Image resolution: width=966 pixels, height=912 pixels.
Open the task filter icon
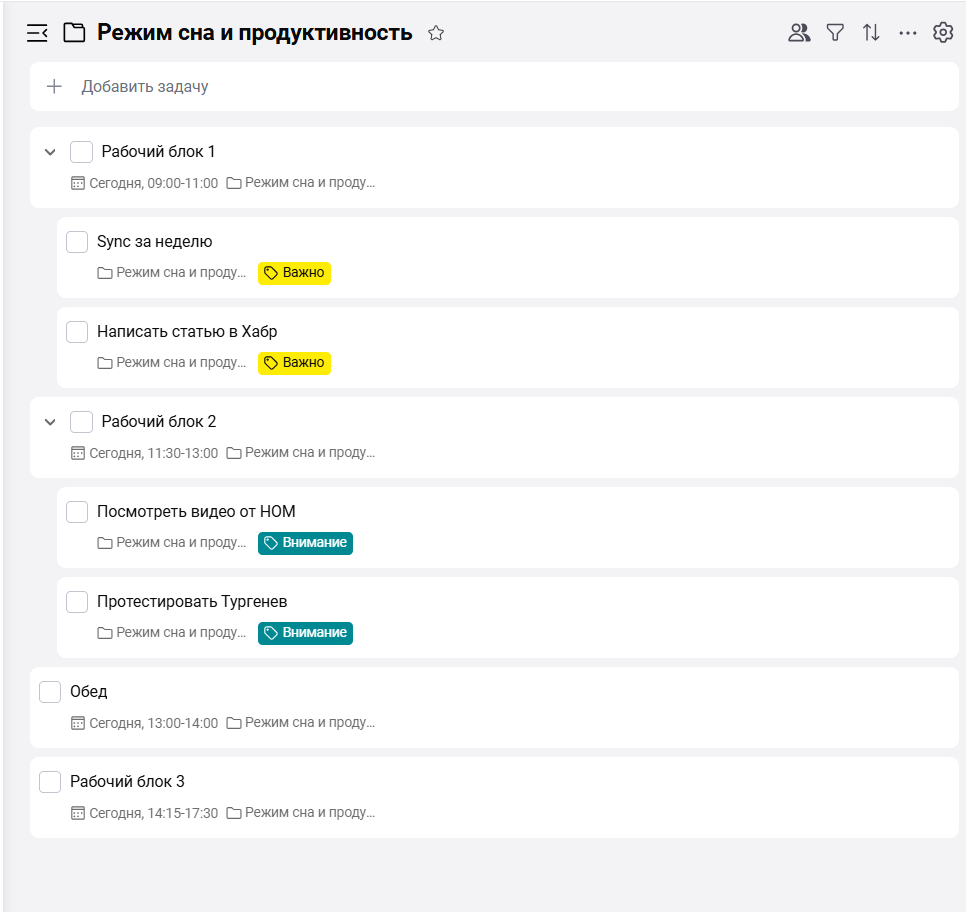835,33
